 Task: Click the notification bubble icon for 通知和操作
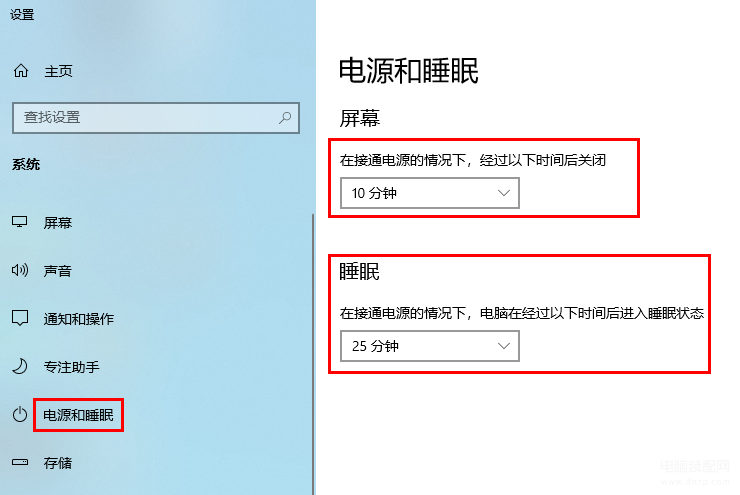[20, 319]
